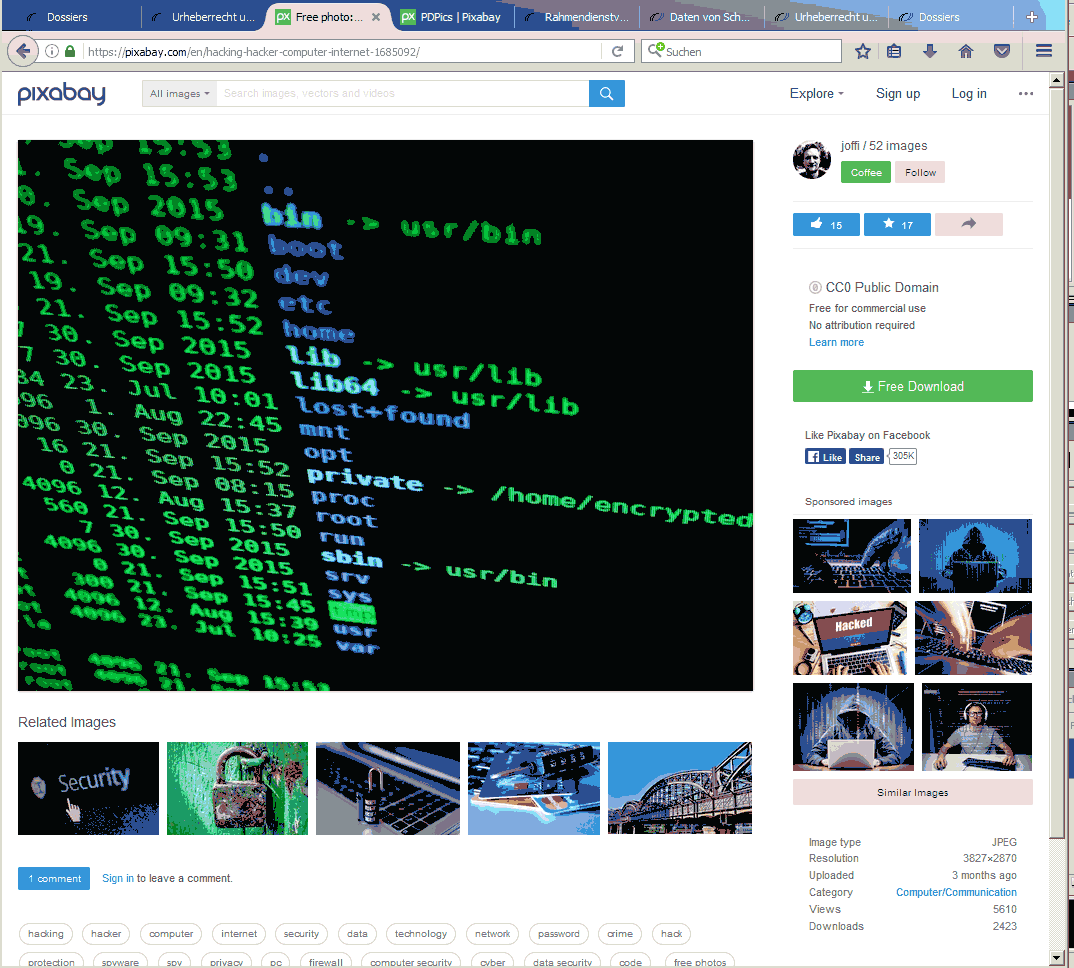Viewport: 1074px width, 968px height.
Task: Open a new browser tab
Action: tap(1032, 17)
